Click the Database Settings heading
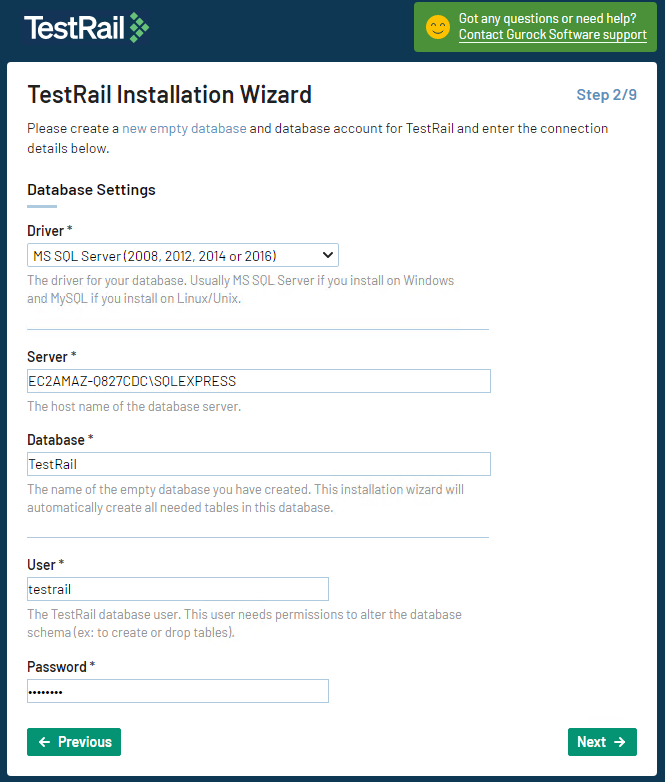This screenshot has height=782, width=665. coord(91,190)
